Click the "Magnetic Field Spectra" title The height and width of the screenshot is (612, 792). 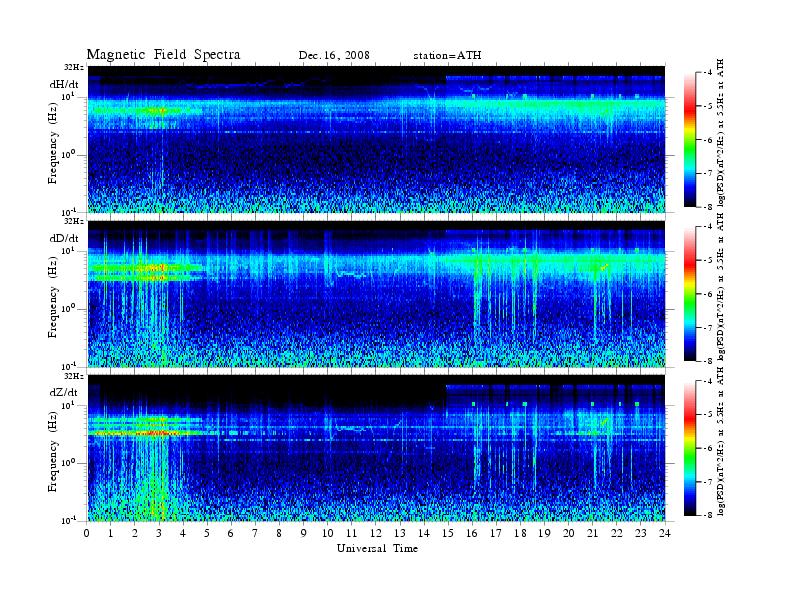pyautogui.click(x=163, y=55)
